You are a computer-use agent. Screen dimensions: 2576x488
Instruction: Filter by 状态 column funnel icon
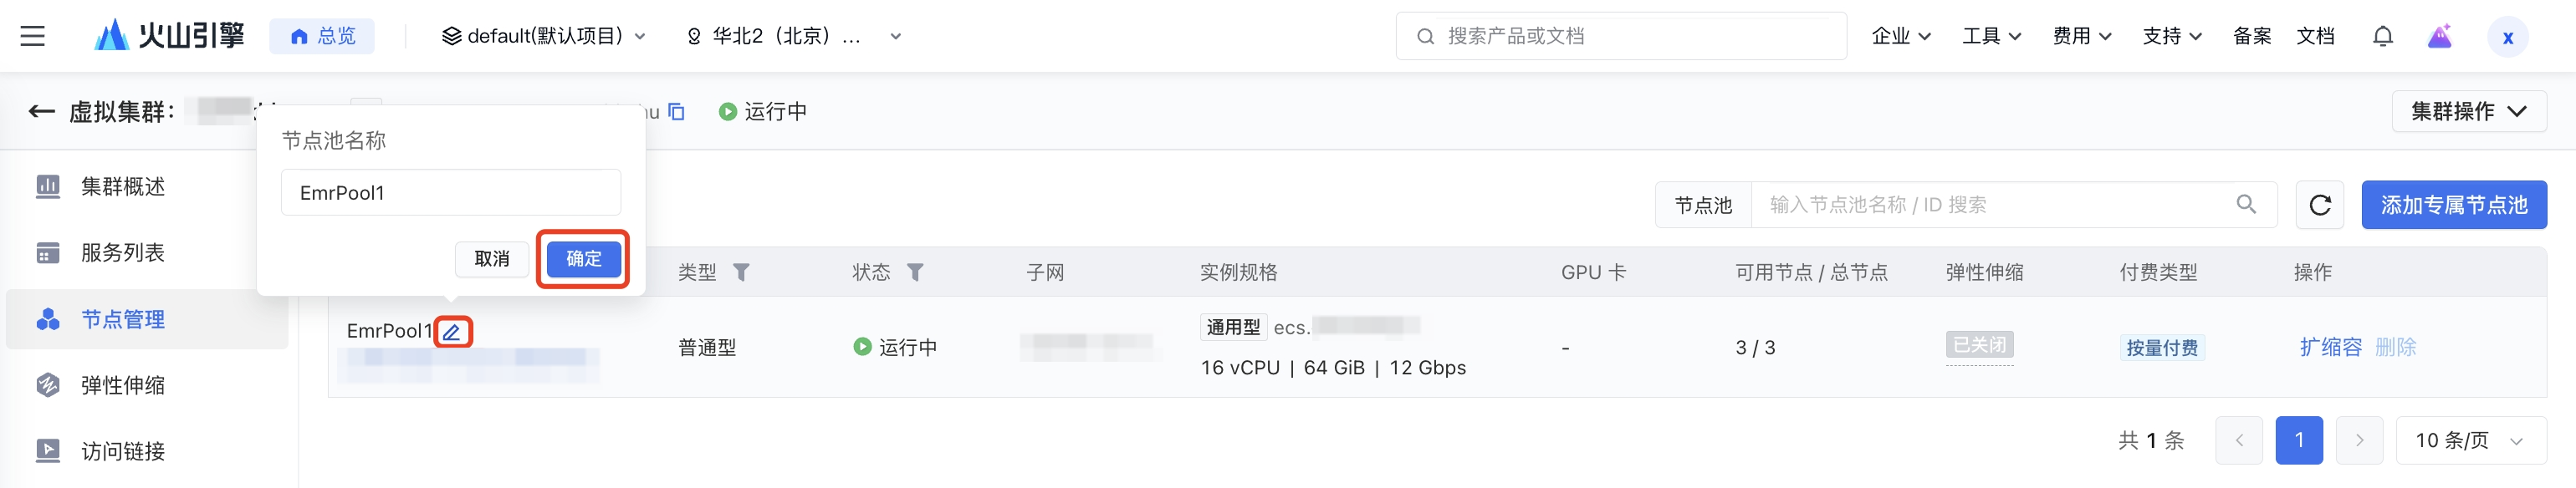(x=915, y=272)
